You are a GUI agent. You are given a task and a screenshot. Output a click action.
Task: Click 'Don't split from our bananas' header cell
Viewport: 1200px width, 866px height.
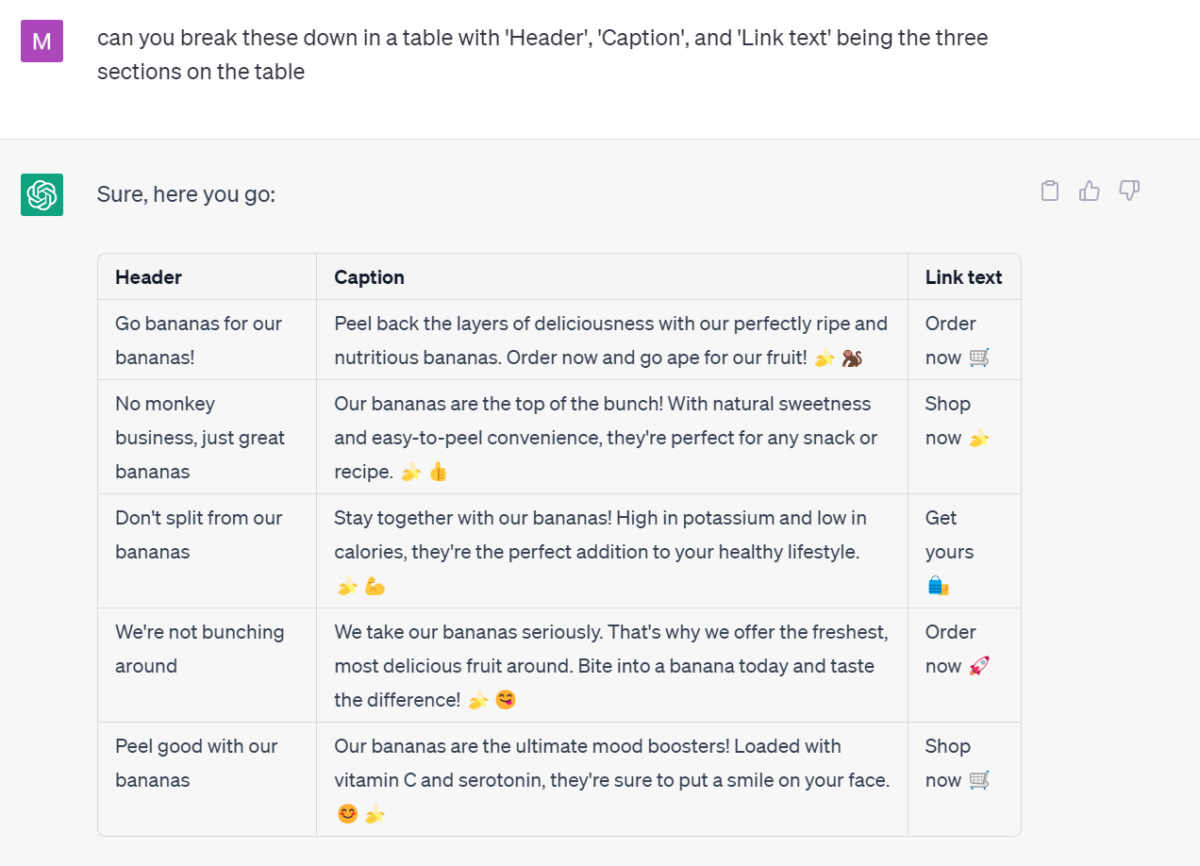198,534
